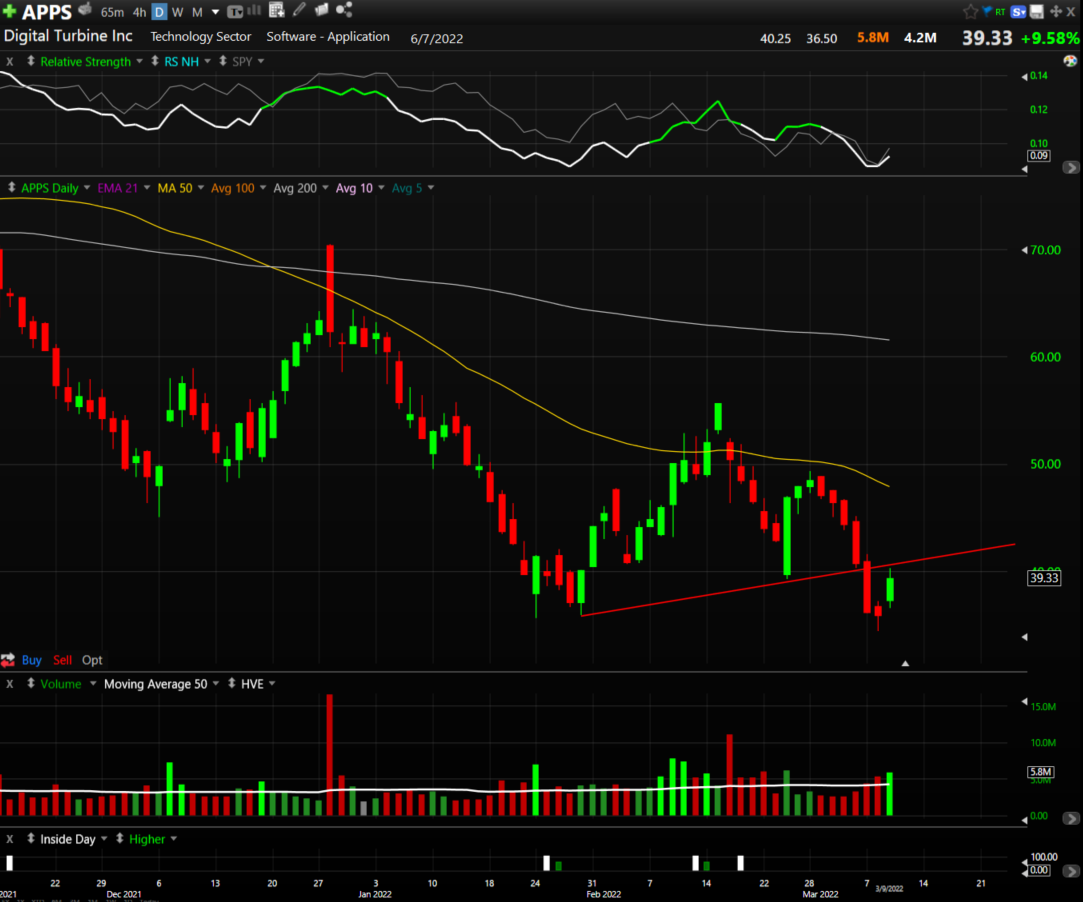Expand the MA 50 dropdown
1083x902 pixels.
[201, 188]
